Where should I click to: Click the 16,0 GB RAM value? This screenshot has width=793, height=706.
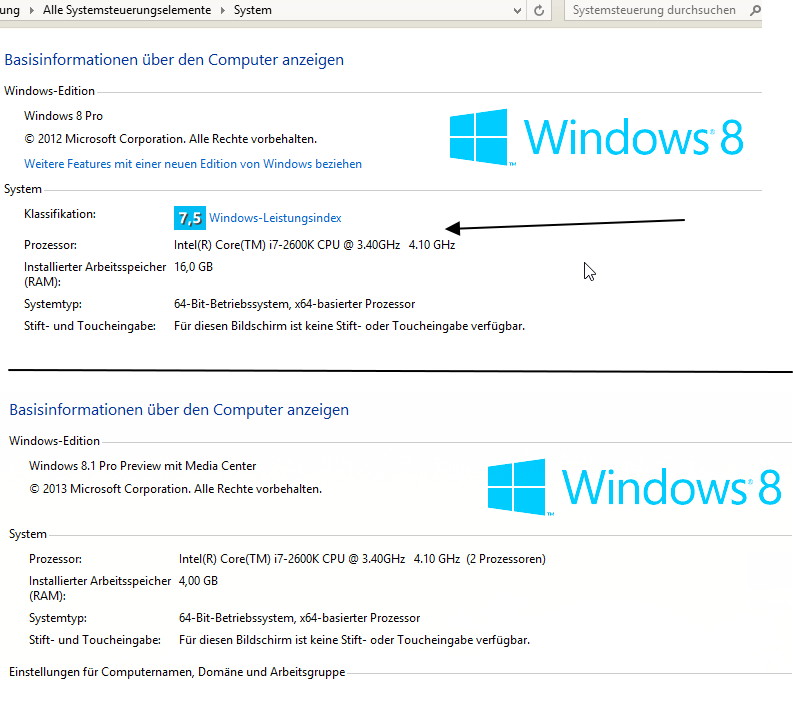point(193,267)
